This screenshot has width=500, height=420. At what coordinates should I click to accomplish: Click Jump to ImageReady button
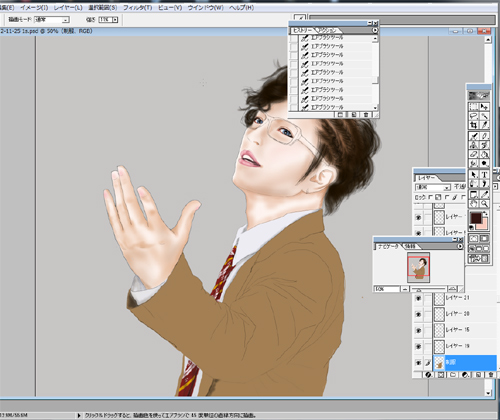479,258
